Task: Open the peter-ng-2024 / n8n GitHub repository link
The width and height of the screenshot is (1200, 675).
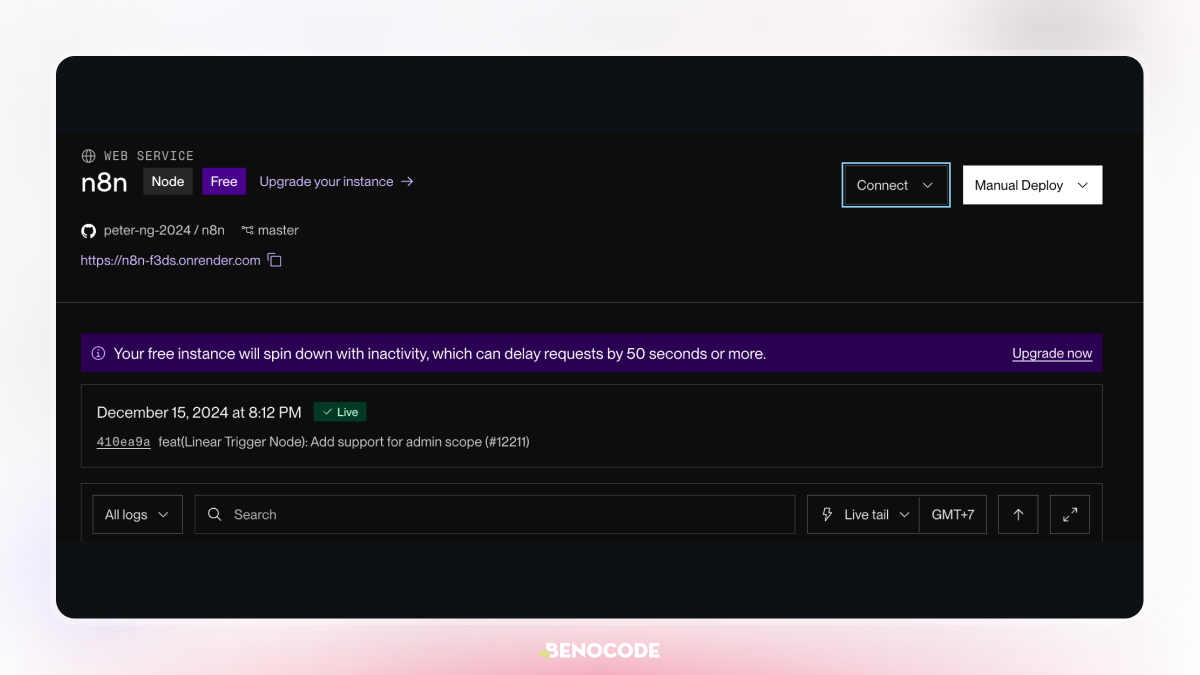Action: [164, 230]
